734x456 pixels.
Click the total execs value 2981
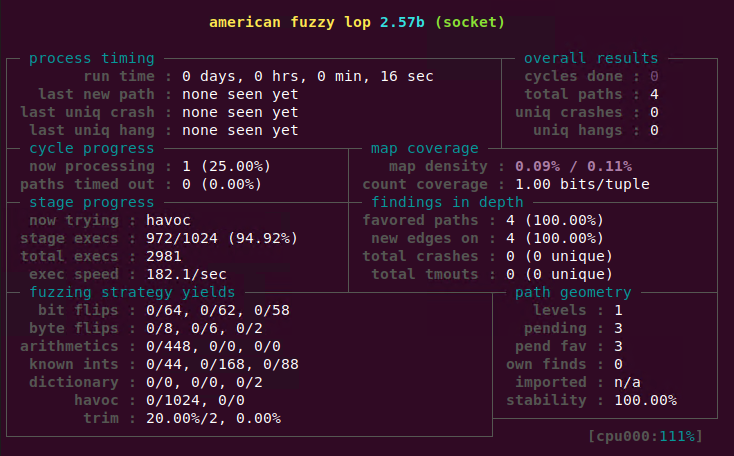[x=164, y=257]
